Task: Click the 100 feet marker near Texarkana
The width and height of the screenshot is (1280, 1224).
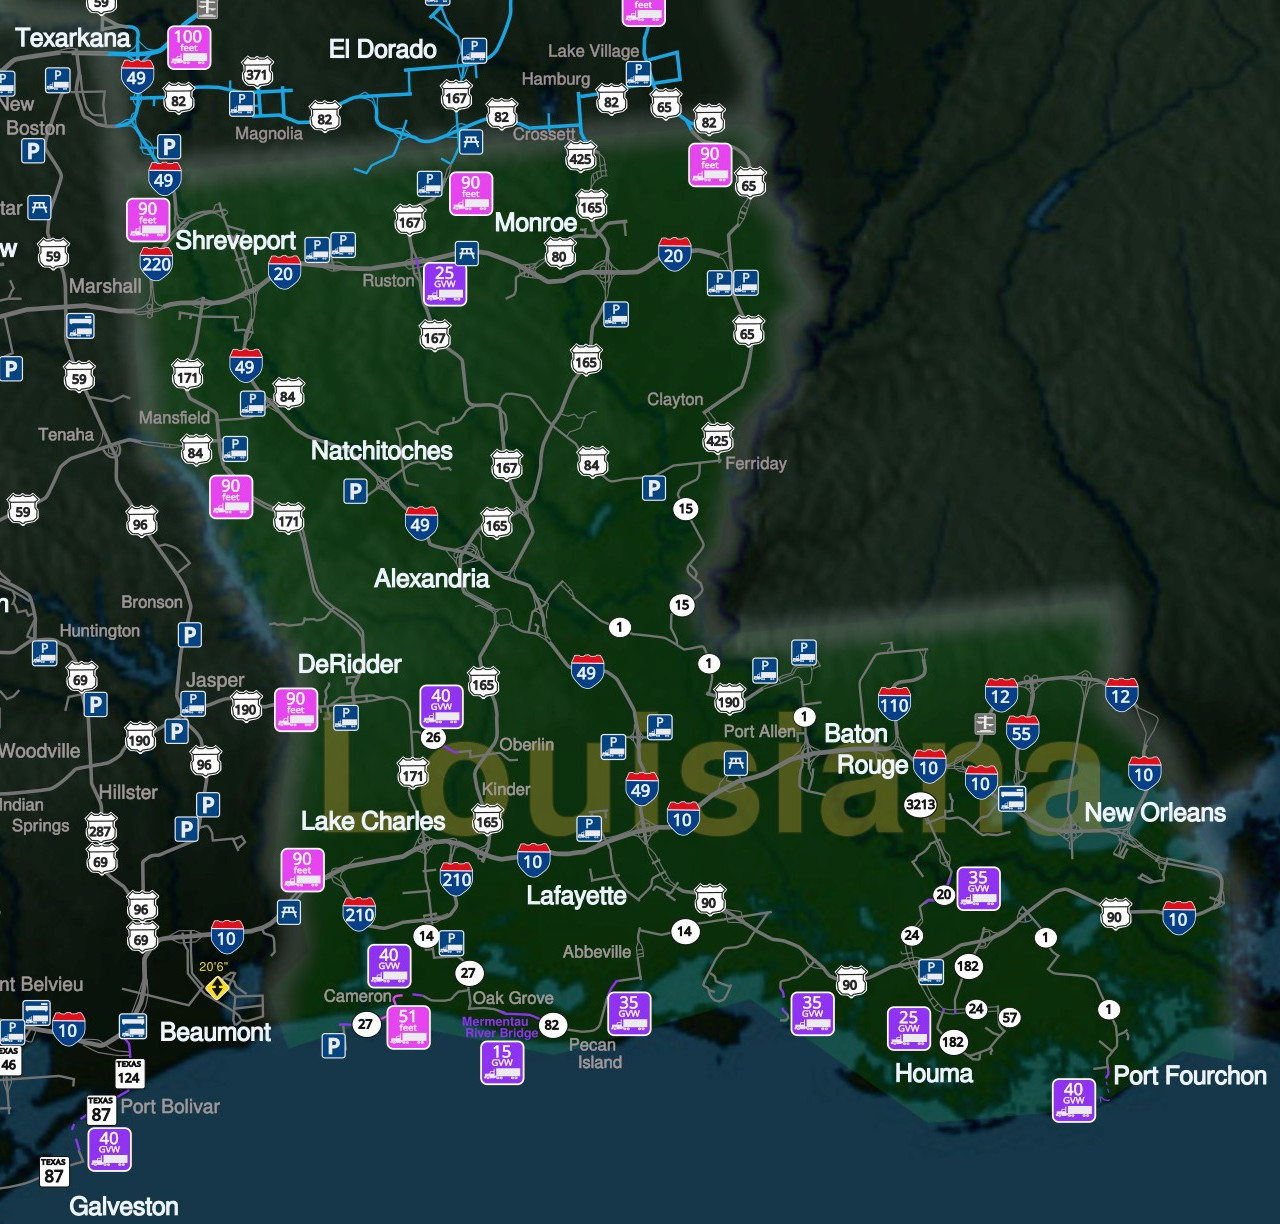Action: coord(188,46)
